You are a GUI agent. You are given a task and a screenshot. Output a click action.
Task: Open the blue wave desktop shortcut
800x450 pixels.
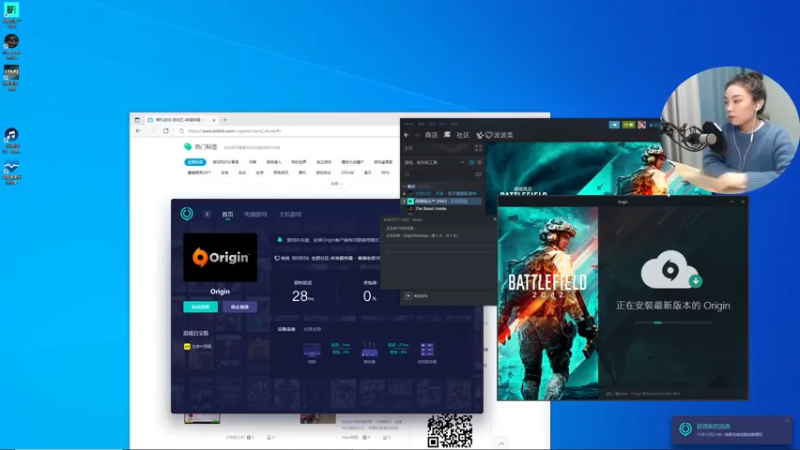tap(11, 167)
